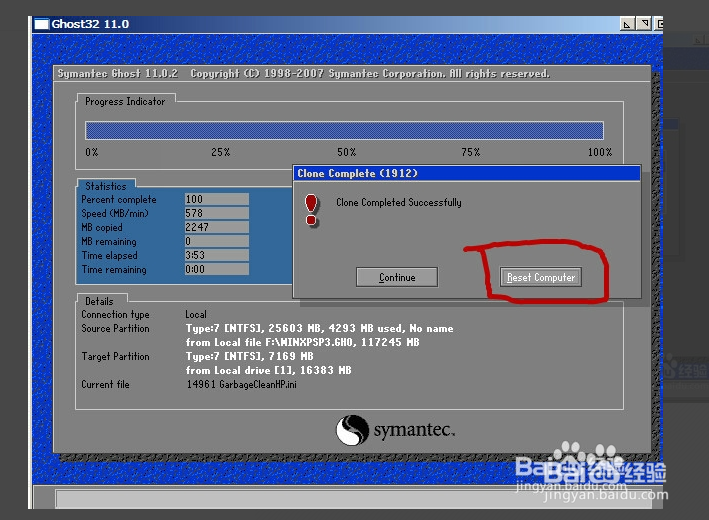Click the Reset Computer button
The width and height of the screenshot is (709, 520).
coord(540,277)
